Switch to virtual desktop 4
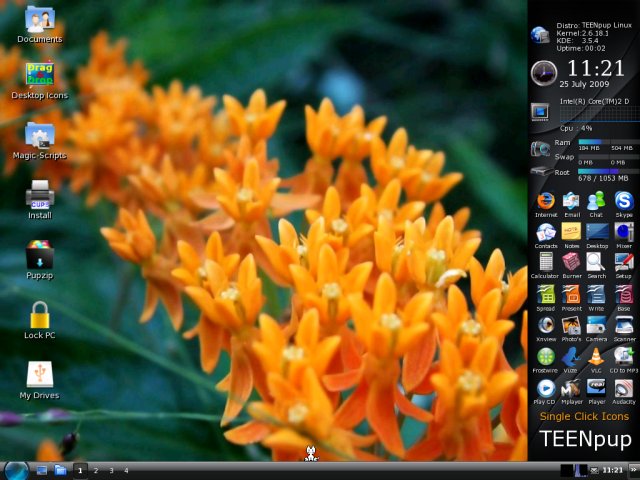The width and height of the screenshot is (640, 480). coord(127,471)
